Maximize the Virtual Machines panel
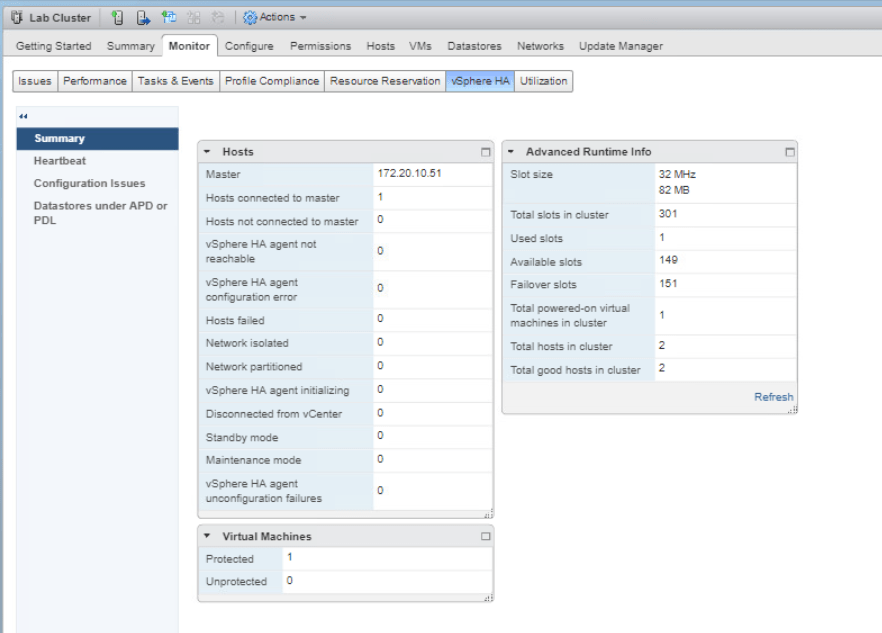The image size is (882, 633). [x=486, y=537]
